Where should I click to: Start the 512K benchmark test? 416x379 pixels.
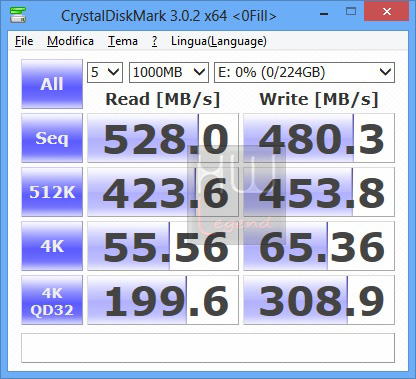click(x=52, y=192)
